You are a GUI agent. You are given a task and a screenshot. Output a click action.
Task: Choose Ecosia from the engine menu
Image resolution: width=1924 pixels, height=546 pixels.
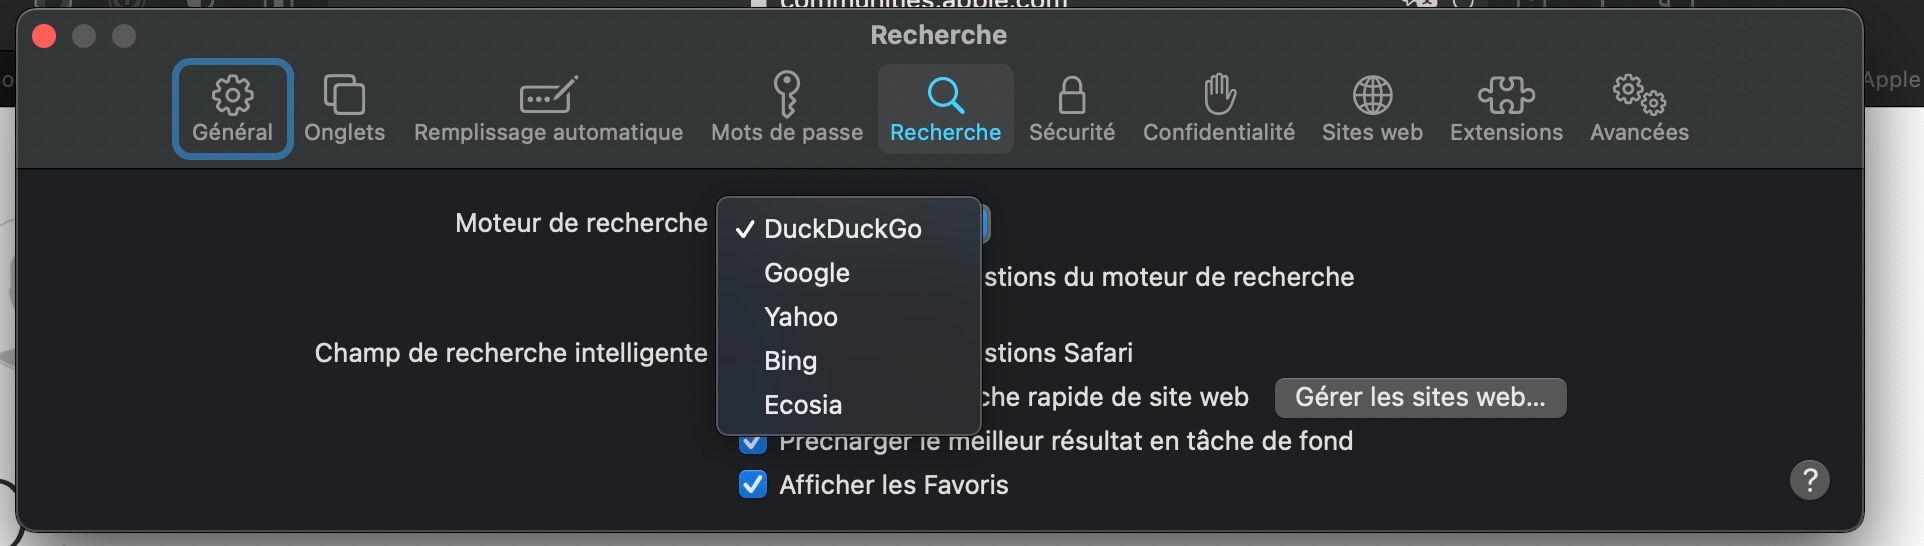[x=803, y=405]
